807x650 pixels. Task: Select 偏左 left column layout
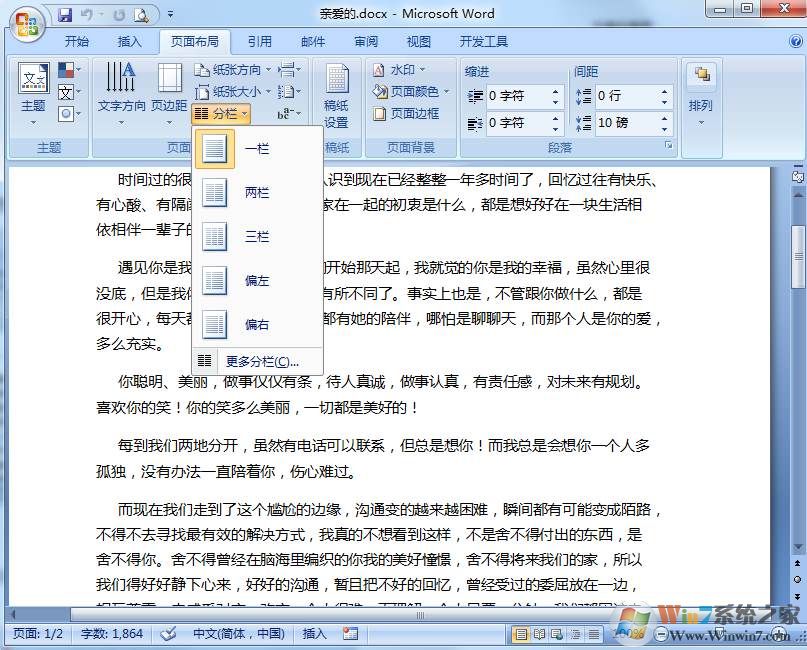pyautogui.click(x=257, y=280)
